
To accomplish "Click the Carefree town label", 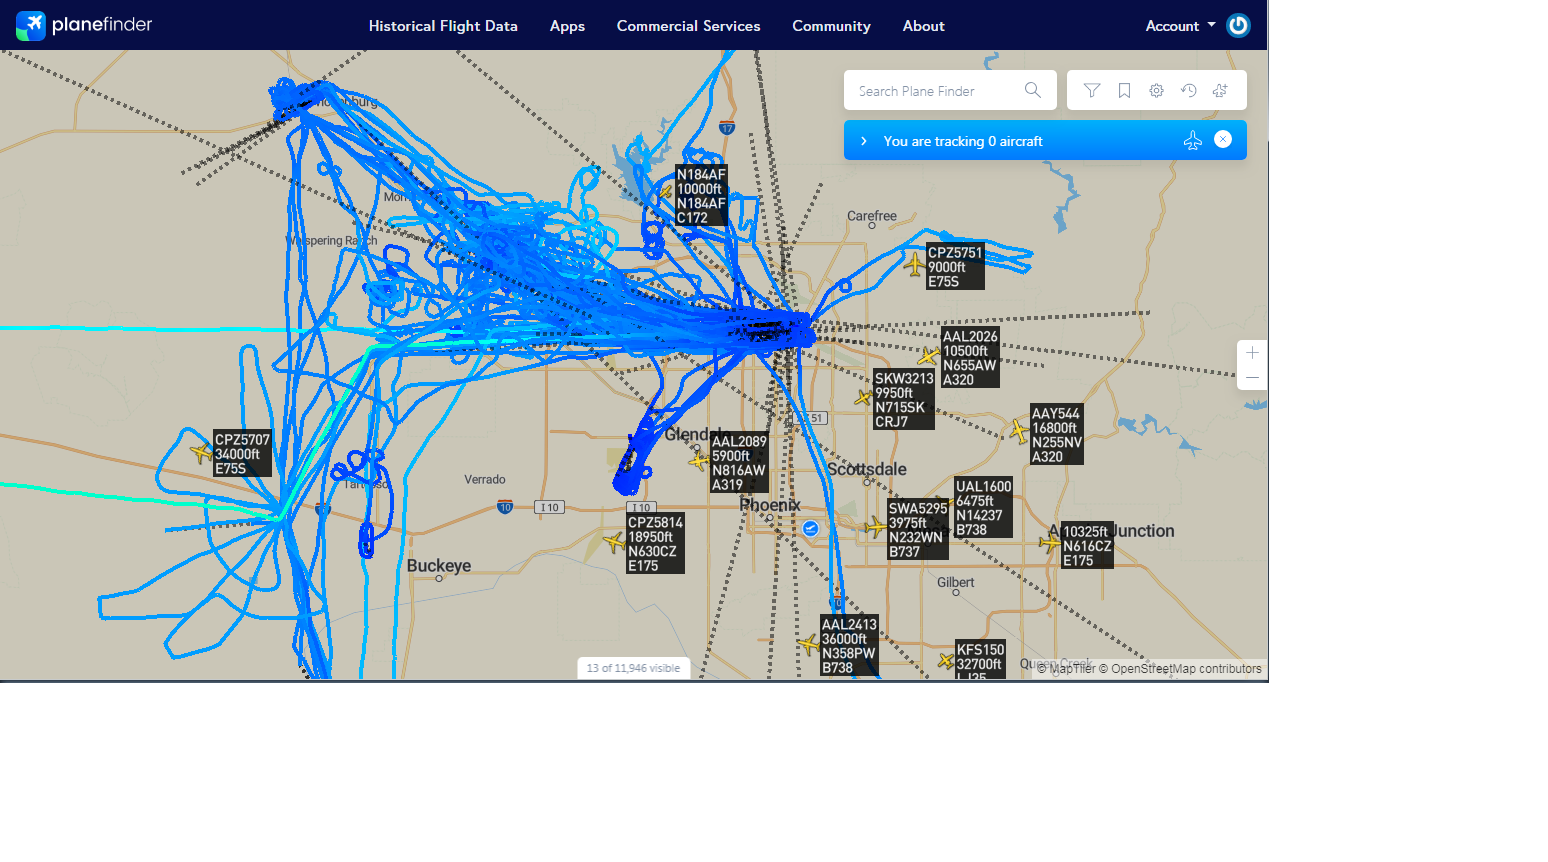I will [x=872, y=216].
